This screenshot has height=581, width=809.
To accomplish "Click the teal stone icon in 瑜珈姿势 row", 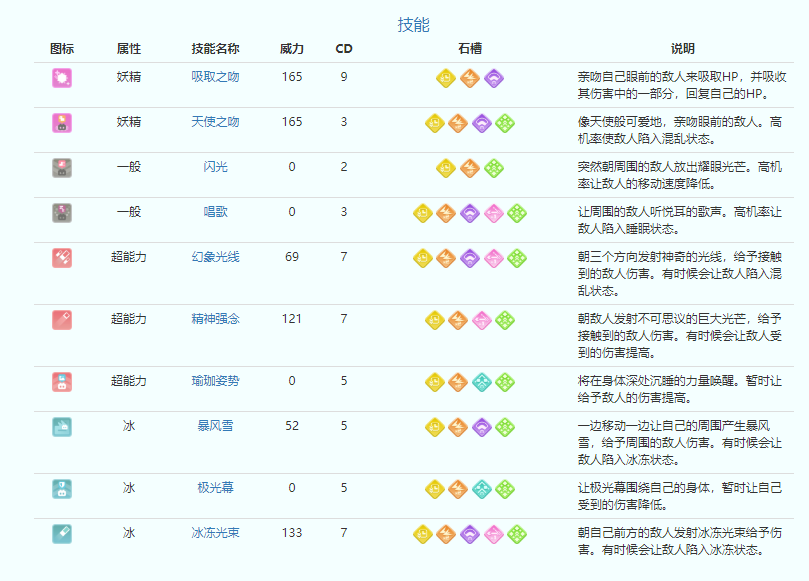I will 481,381.
